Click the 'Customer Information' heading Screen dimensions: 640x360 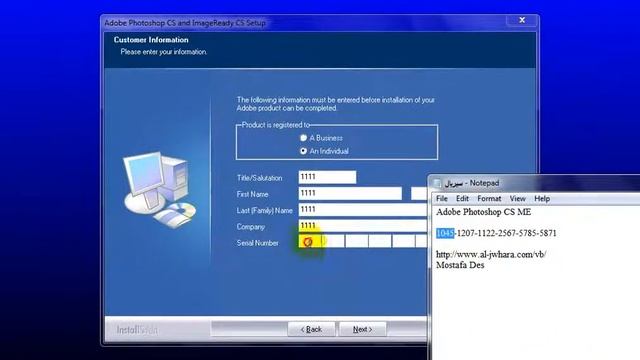(151, 40)
